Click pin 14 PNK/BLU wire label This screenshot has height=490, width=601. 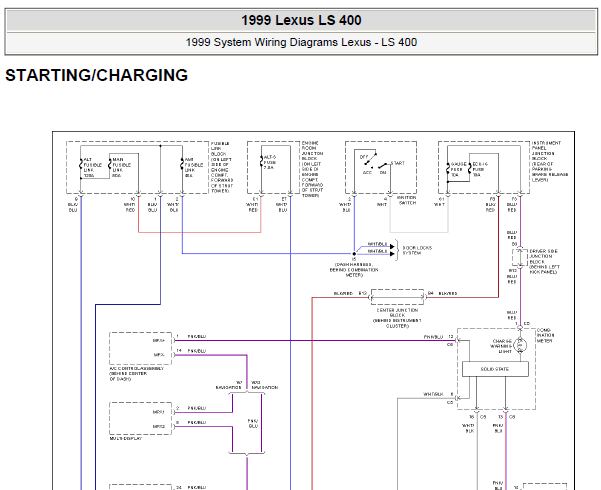pyautogui.click(x=191, y=351)
